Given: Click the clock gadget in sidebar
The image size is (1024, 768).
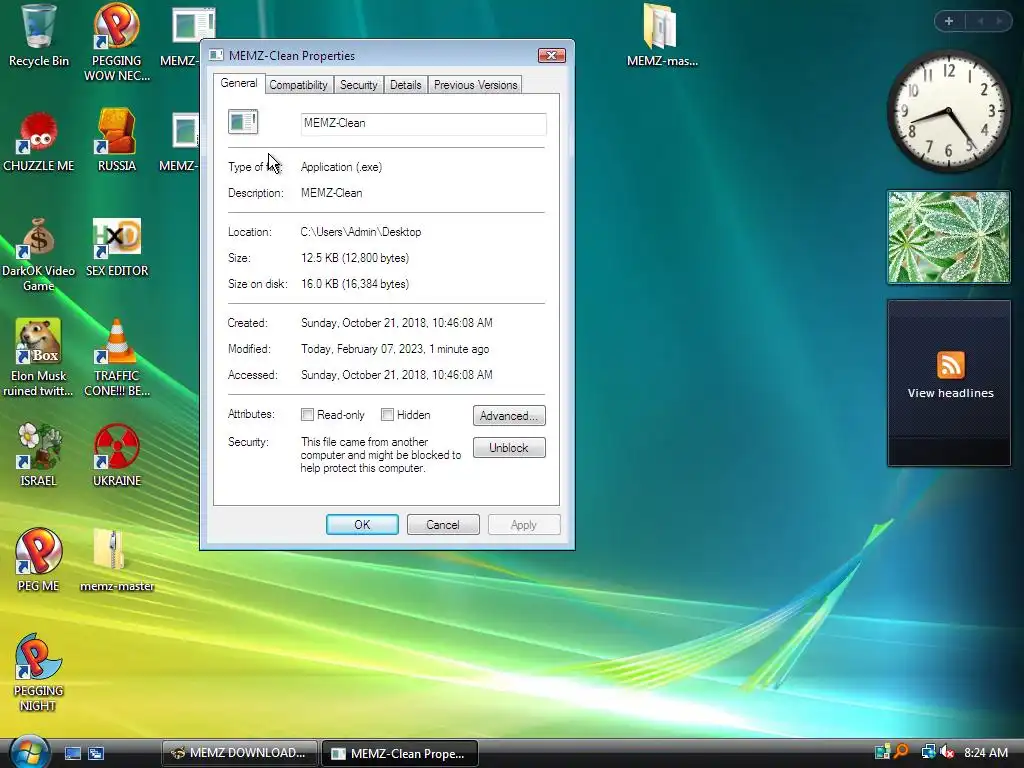Looking at the screenshot, I should point(950,112).
